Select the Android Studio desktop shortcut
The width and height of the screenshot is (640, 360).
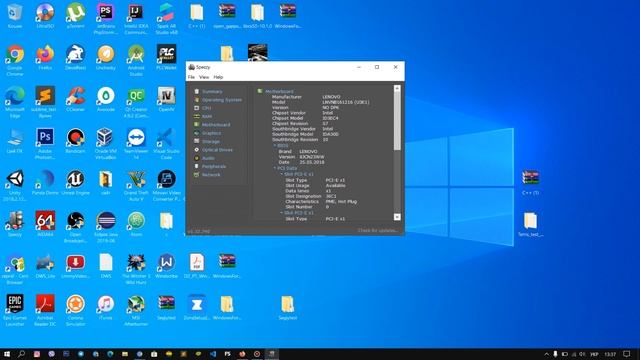[x=136, y=60]
